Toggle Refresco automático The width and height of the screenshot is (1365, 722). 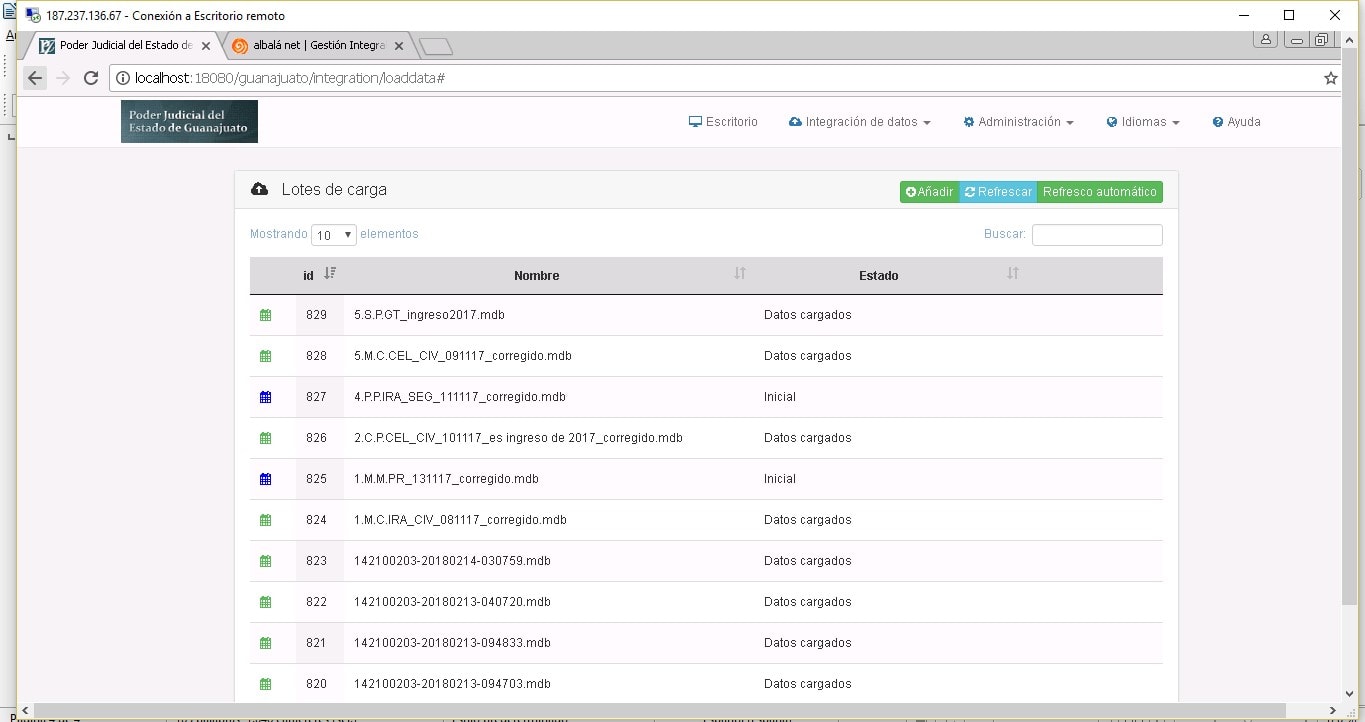coord(1100,192)
